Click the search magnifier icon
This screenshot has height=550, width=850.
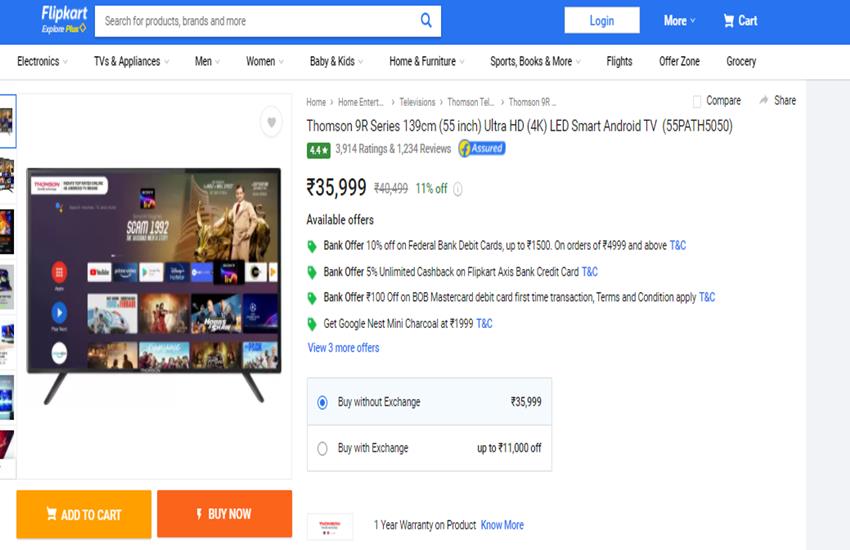click(426, 21)
